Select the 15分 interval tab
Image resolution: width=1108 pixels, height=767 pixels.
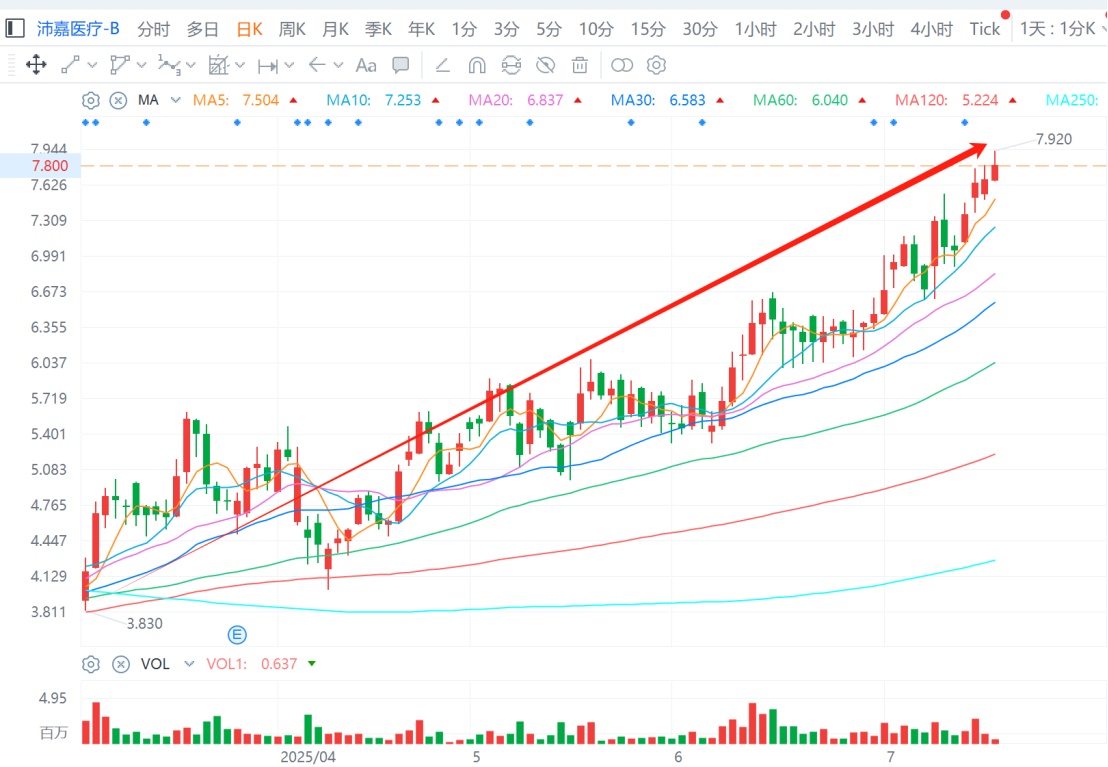click(648, 29)
